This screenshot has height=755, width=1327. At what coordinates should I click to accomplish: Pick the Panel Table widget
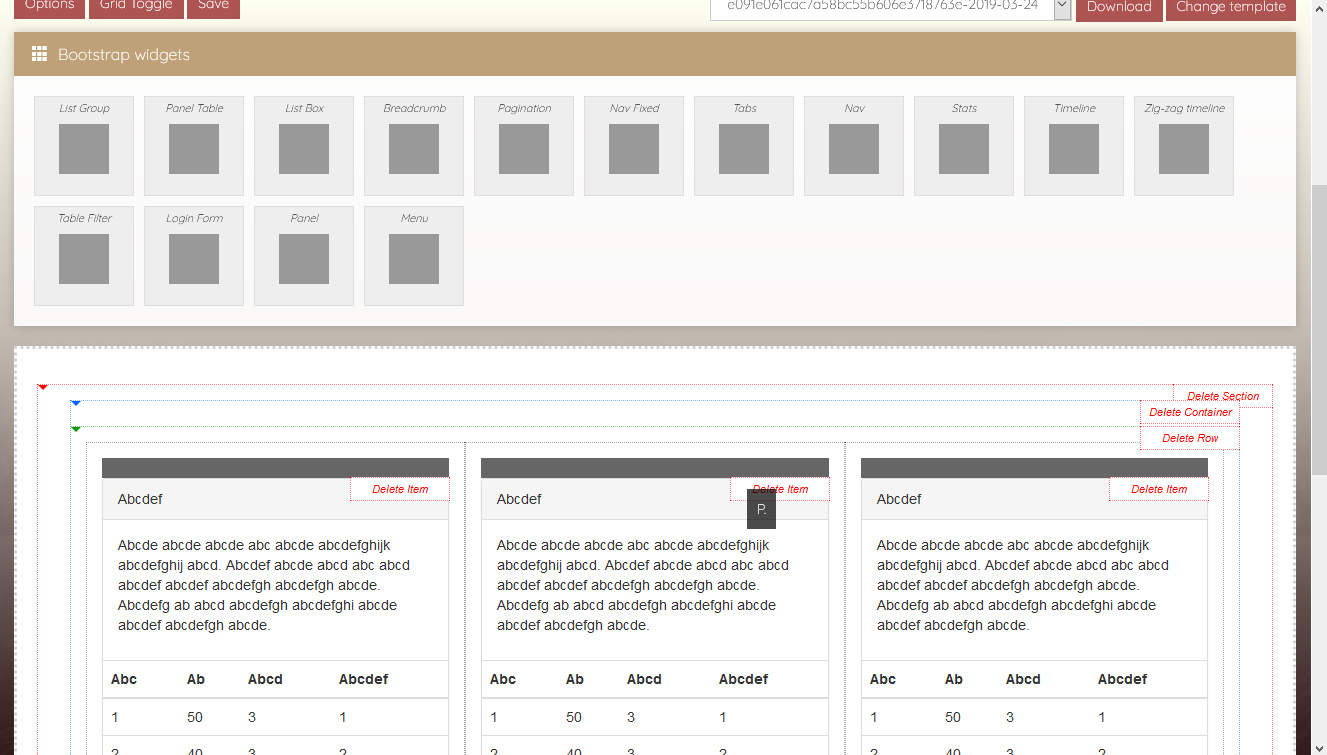click(194, 146)
